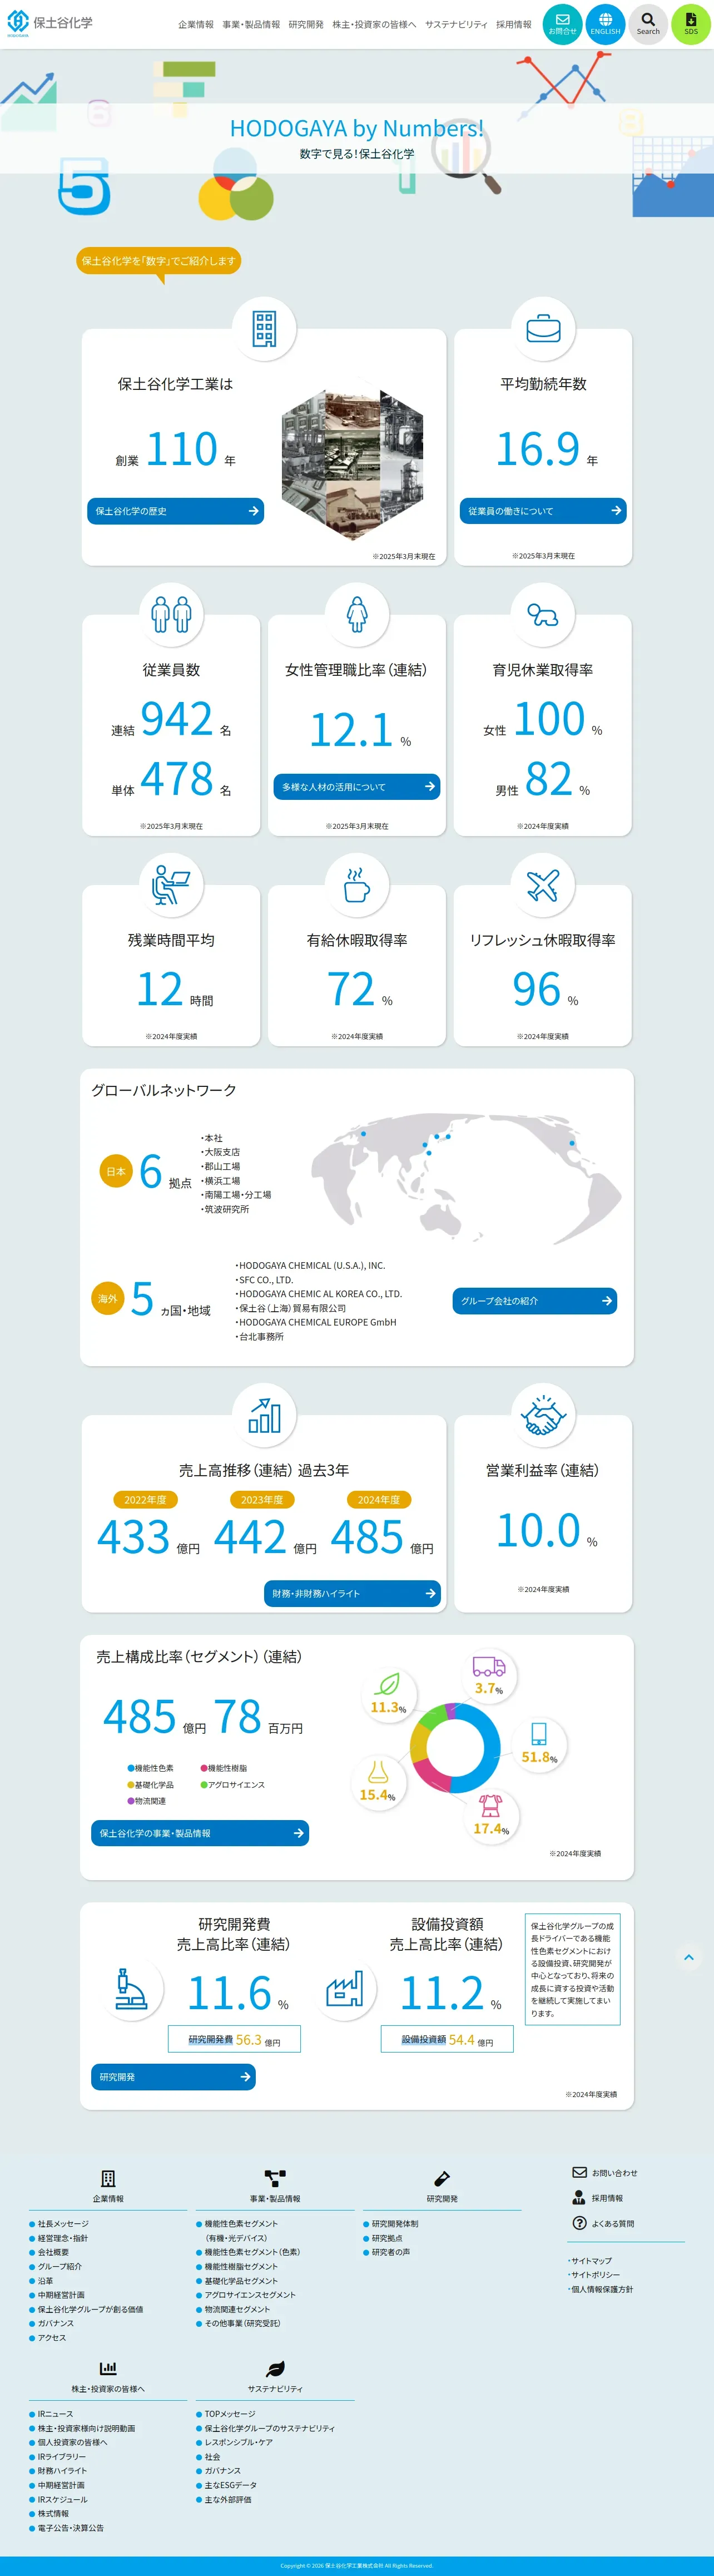Click the flask icon at 15.4%
The image size is (714, 2576).
tap(378, 1771)
